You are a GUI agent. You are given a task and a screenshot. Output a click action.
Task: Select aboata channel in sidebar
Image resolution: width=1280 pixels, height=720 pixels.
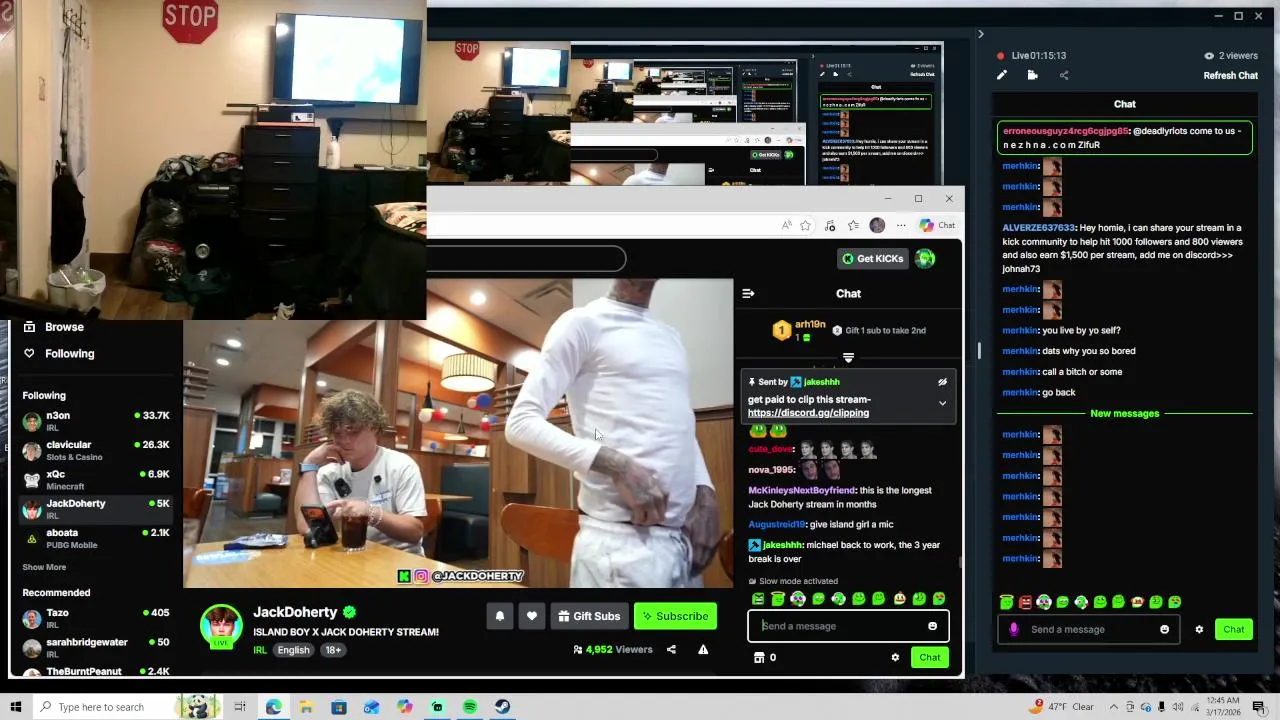95,538
